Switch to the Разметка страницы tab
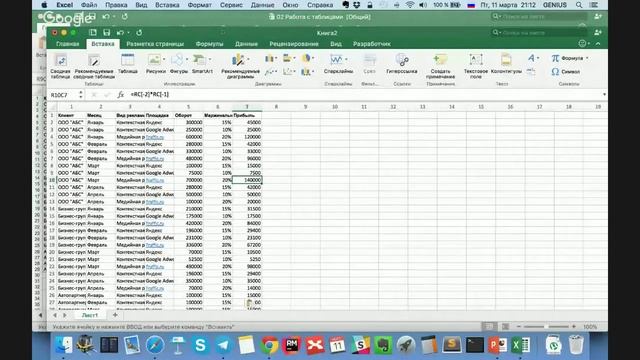This screenshot has width=640, height=360. pos(155,44)
